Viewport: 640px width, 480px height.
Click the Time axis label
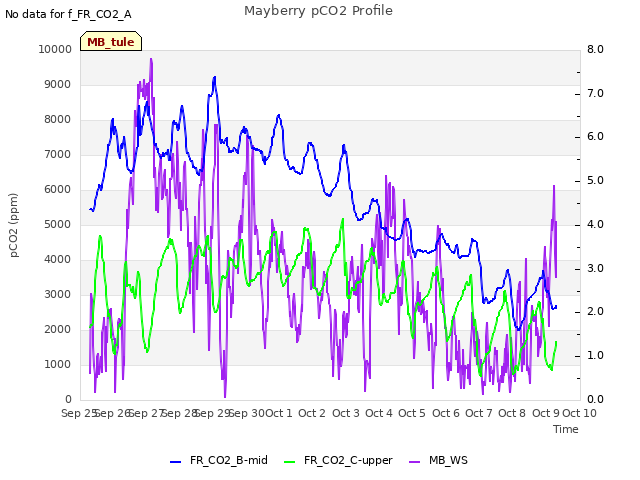click(566, 429)
